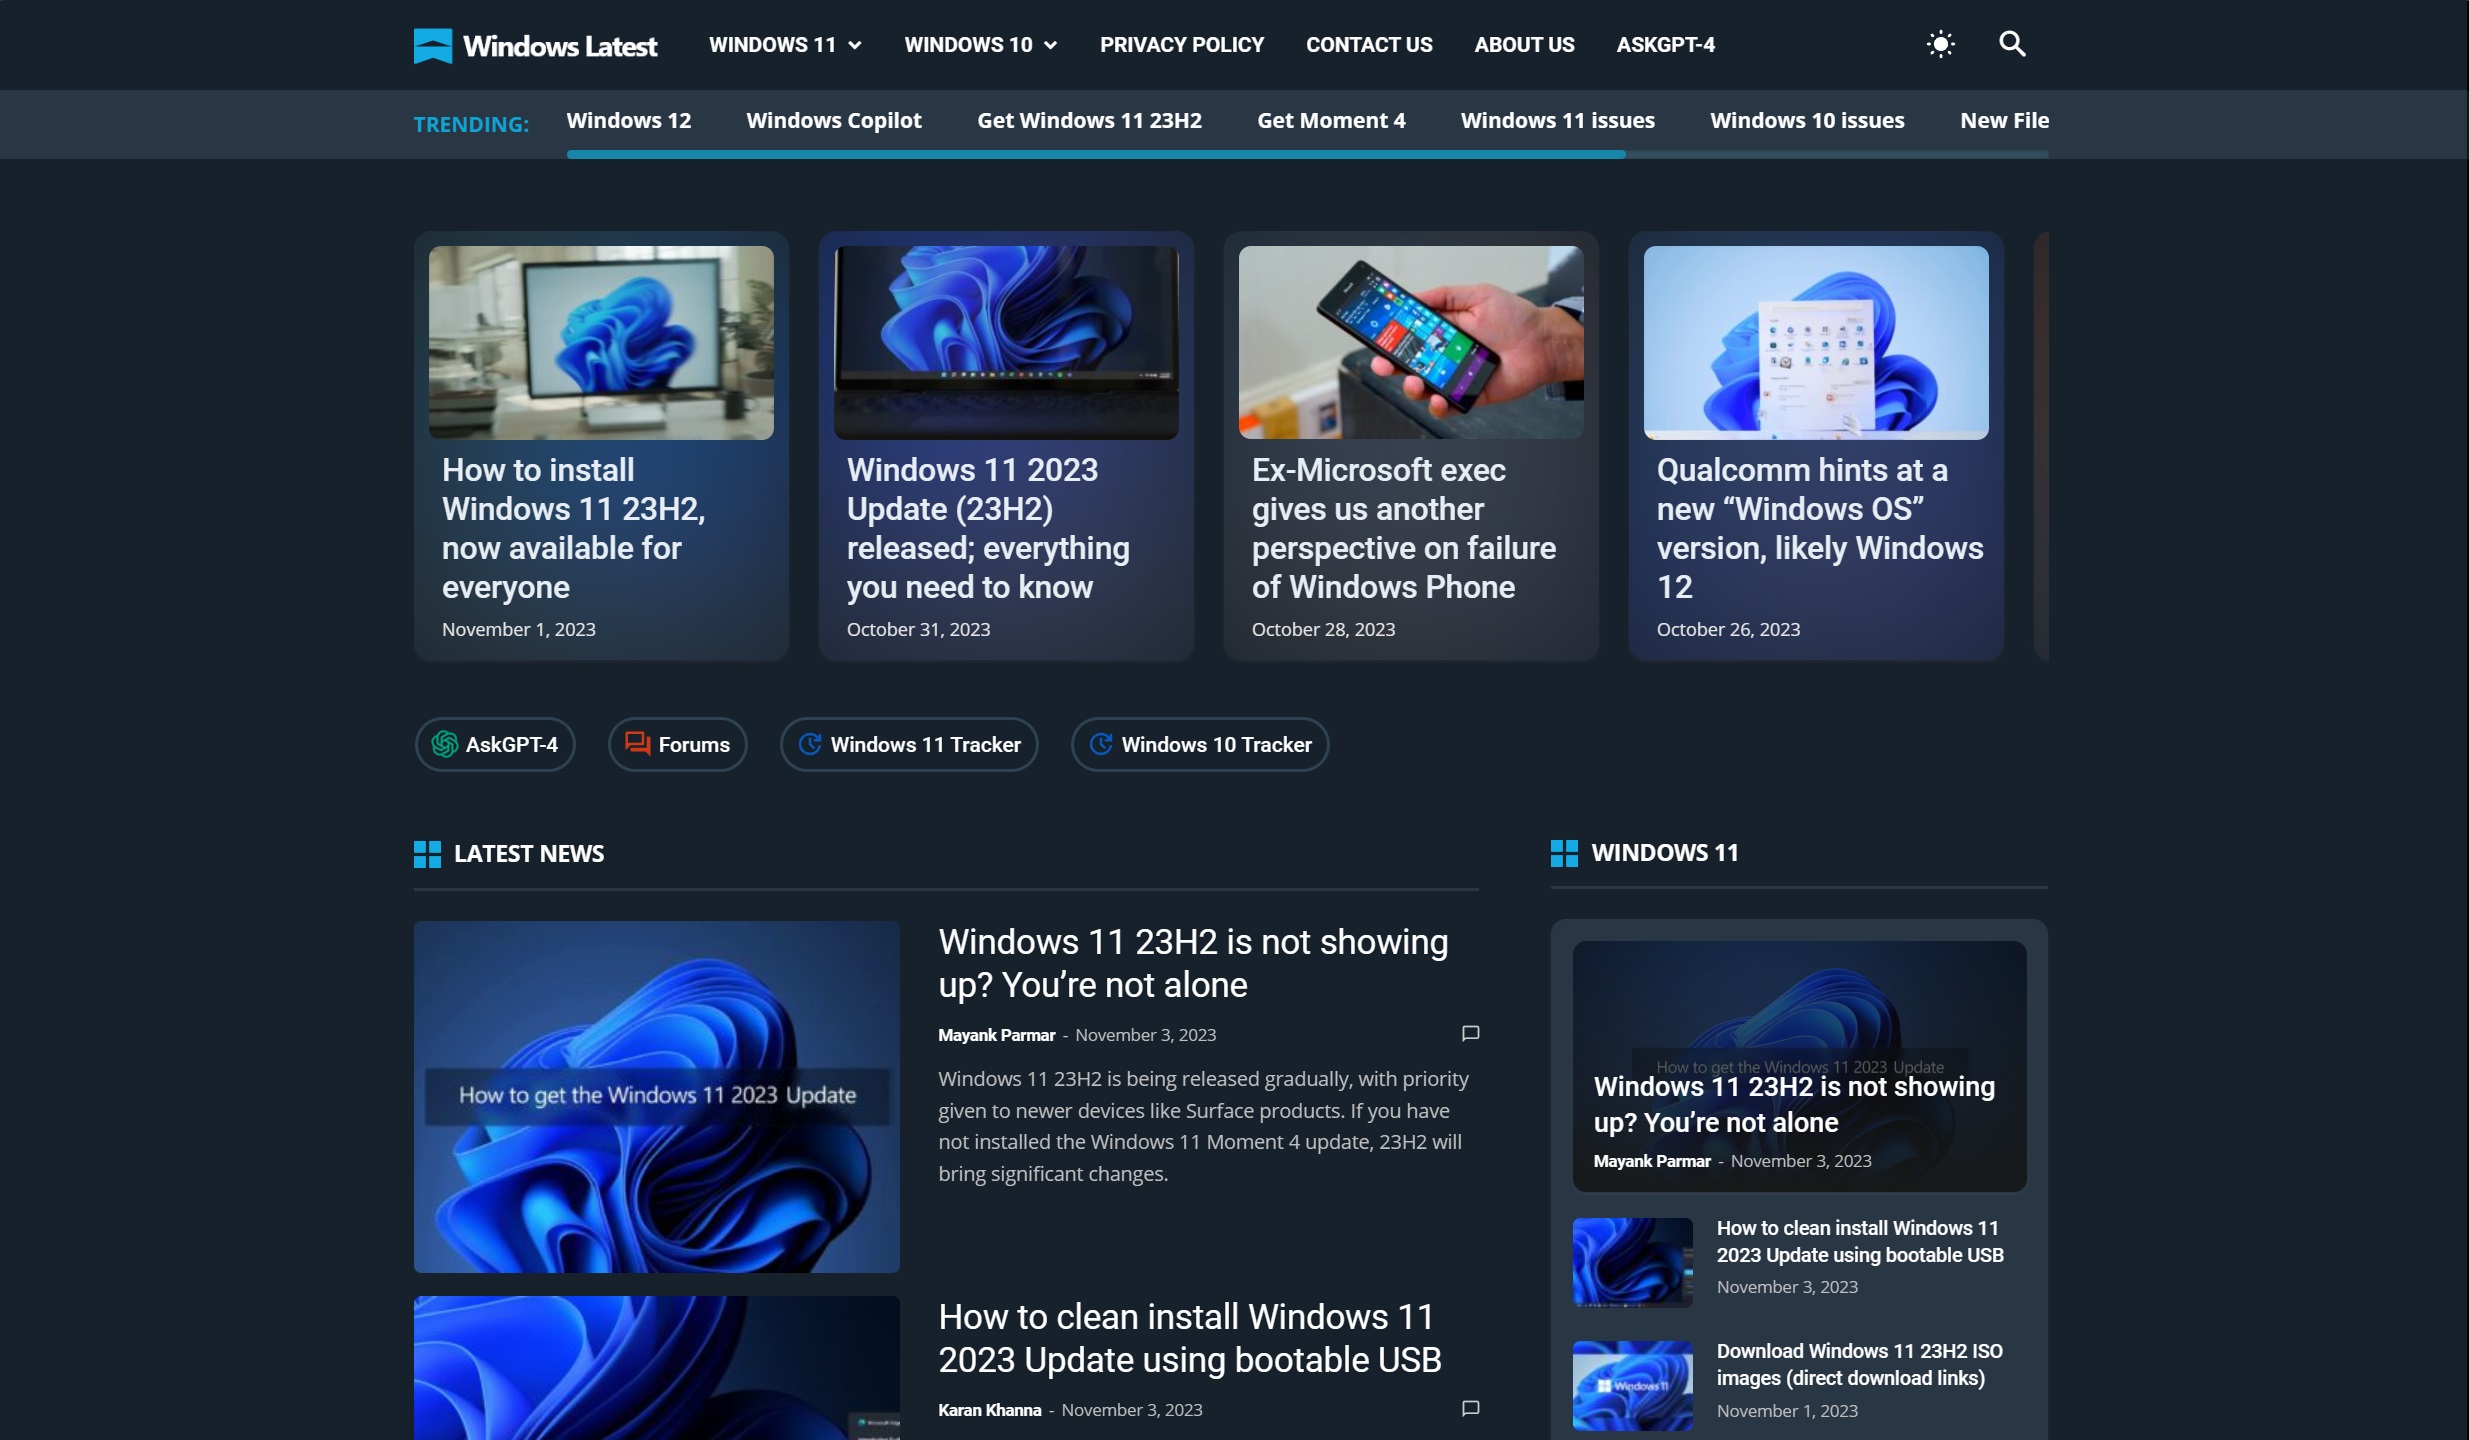2469x1440 pixels.
Task: Toggle the light/dark theme sun icon
Action: click(1940, 44)
